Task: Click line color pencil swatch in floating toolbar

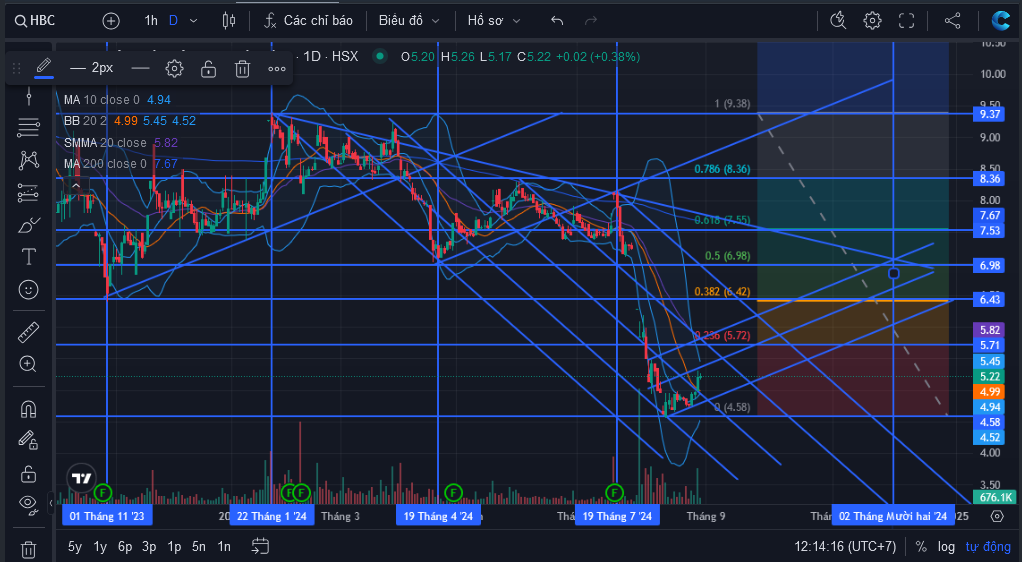Action: coord(44,68)
